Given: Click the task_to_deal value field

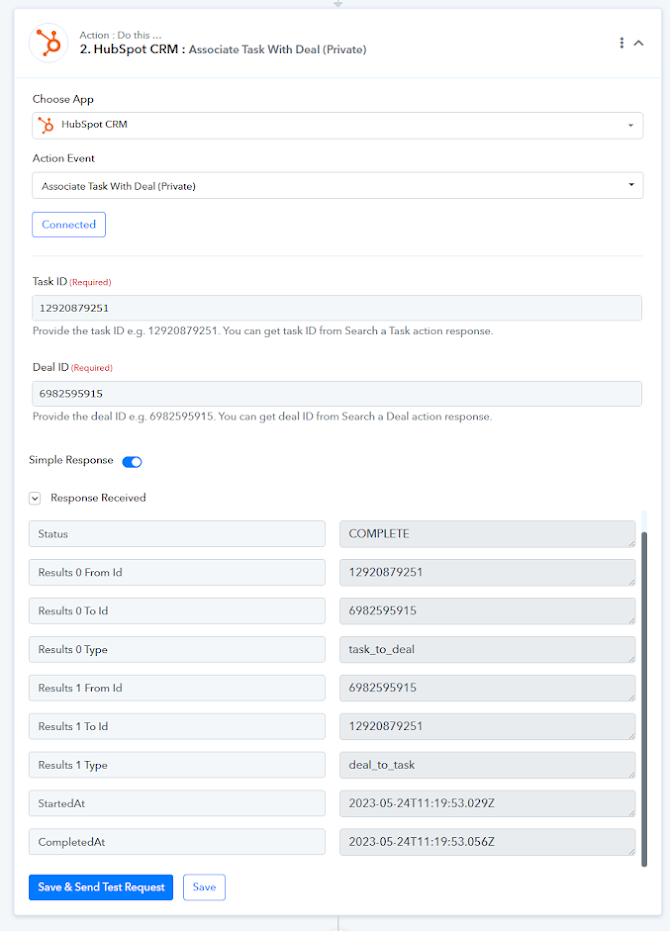Looking at the screenshot, I should tap(487, 649).
